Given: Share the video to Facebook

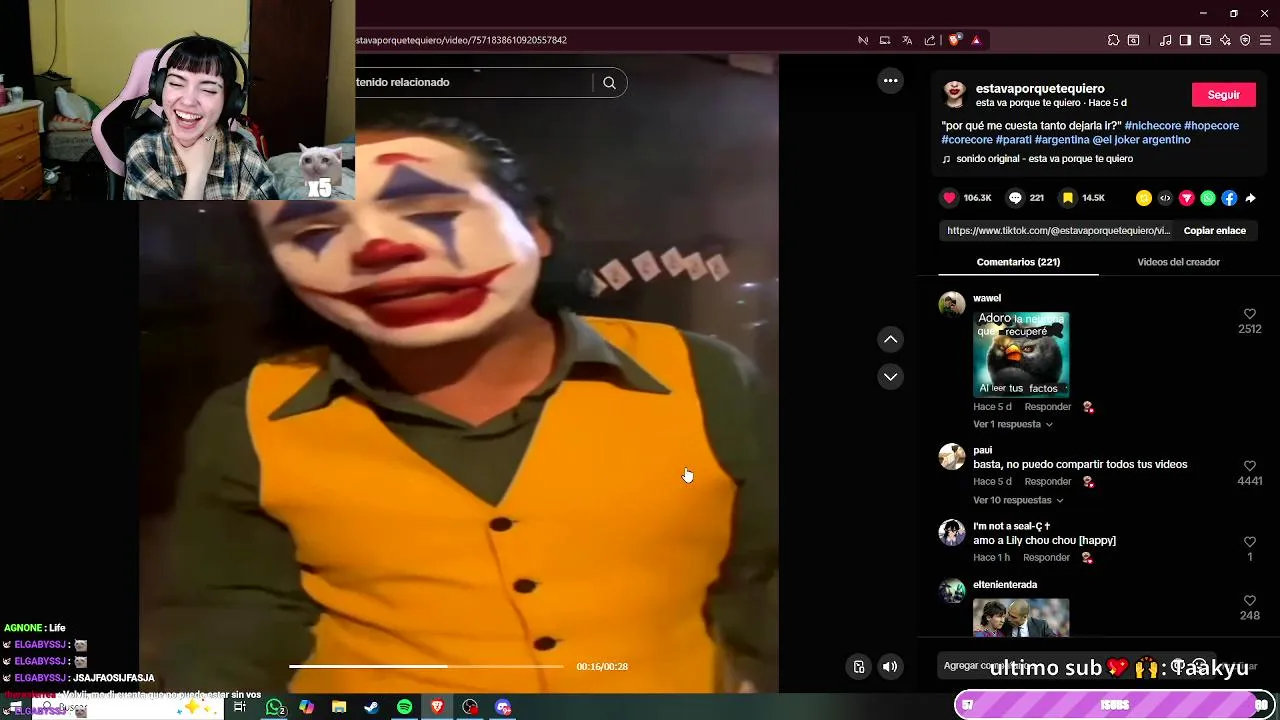Looking at the screenshot, I should click(x=1229, y=198).
